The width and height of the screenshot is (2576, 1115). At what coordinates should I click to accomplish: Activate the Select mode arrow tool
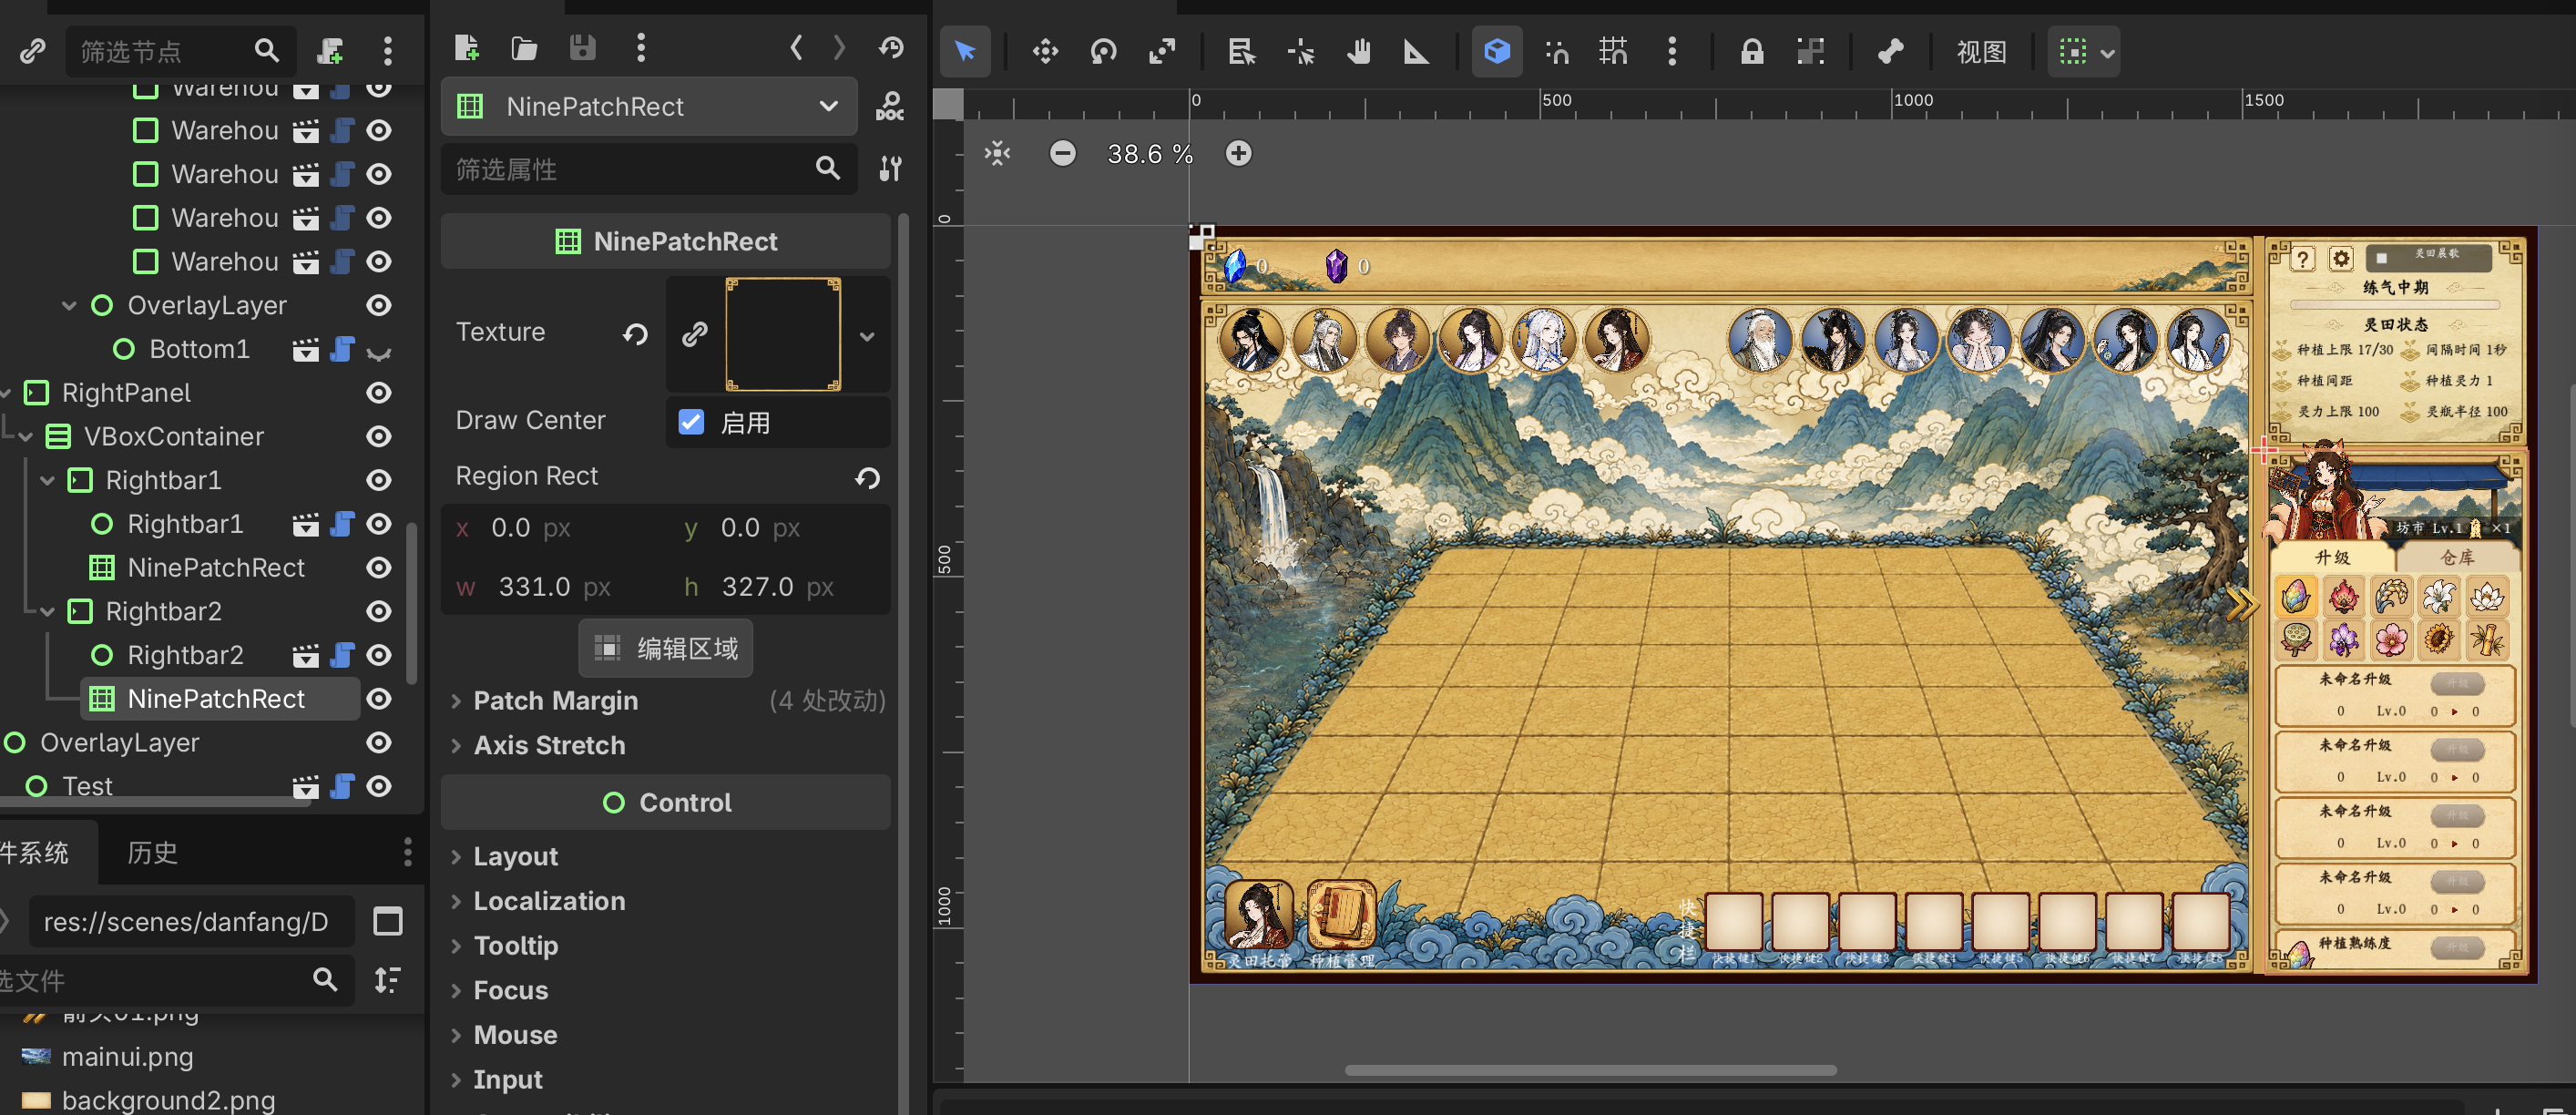pyautogui.click(x=965, y=51)
